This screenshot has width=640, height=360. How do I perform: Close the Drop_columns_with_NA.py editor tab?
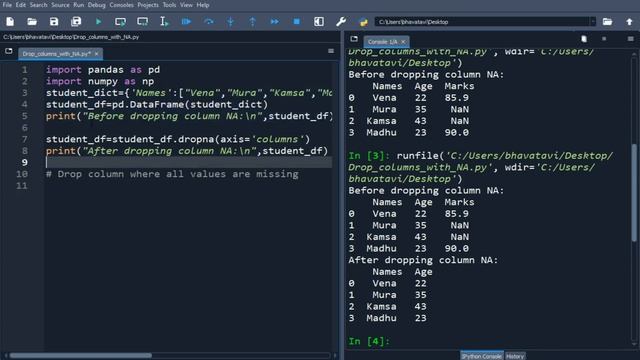[97, 53]
